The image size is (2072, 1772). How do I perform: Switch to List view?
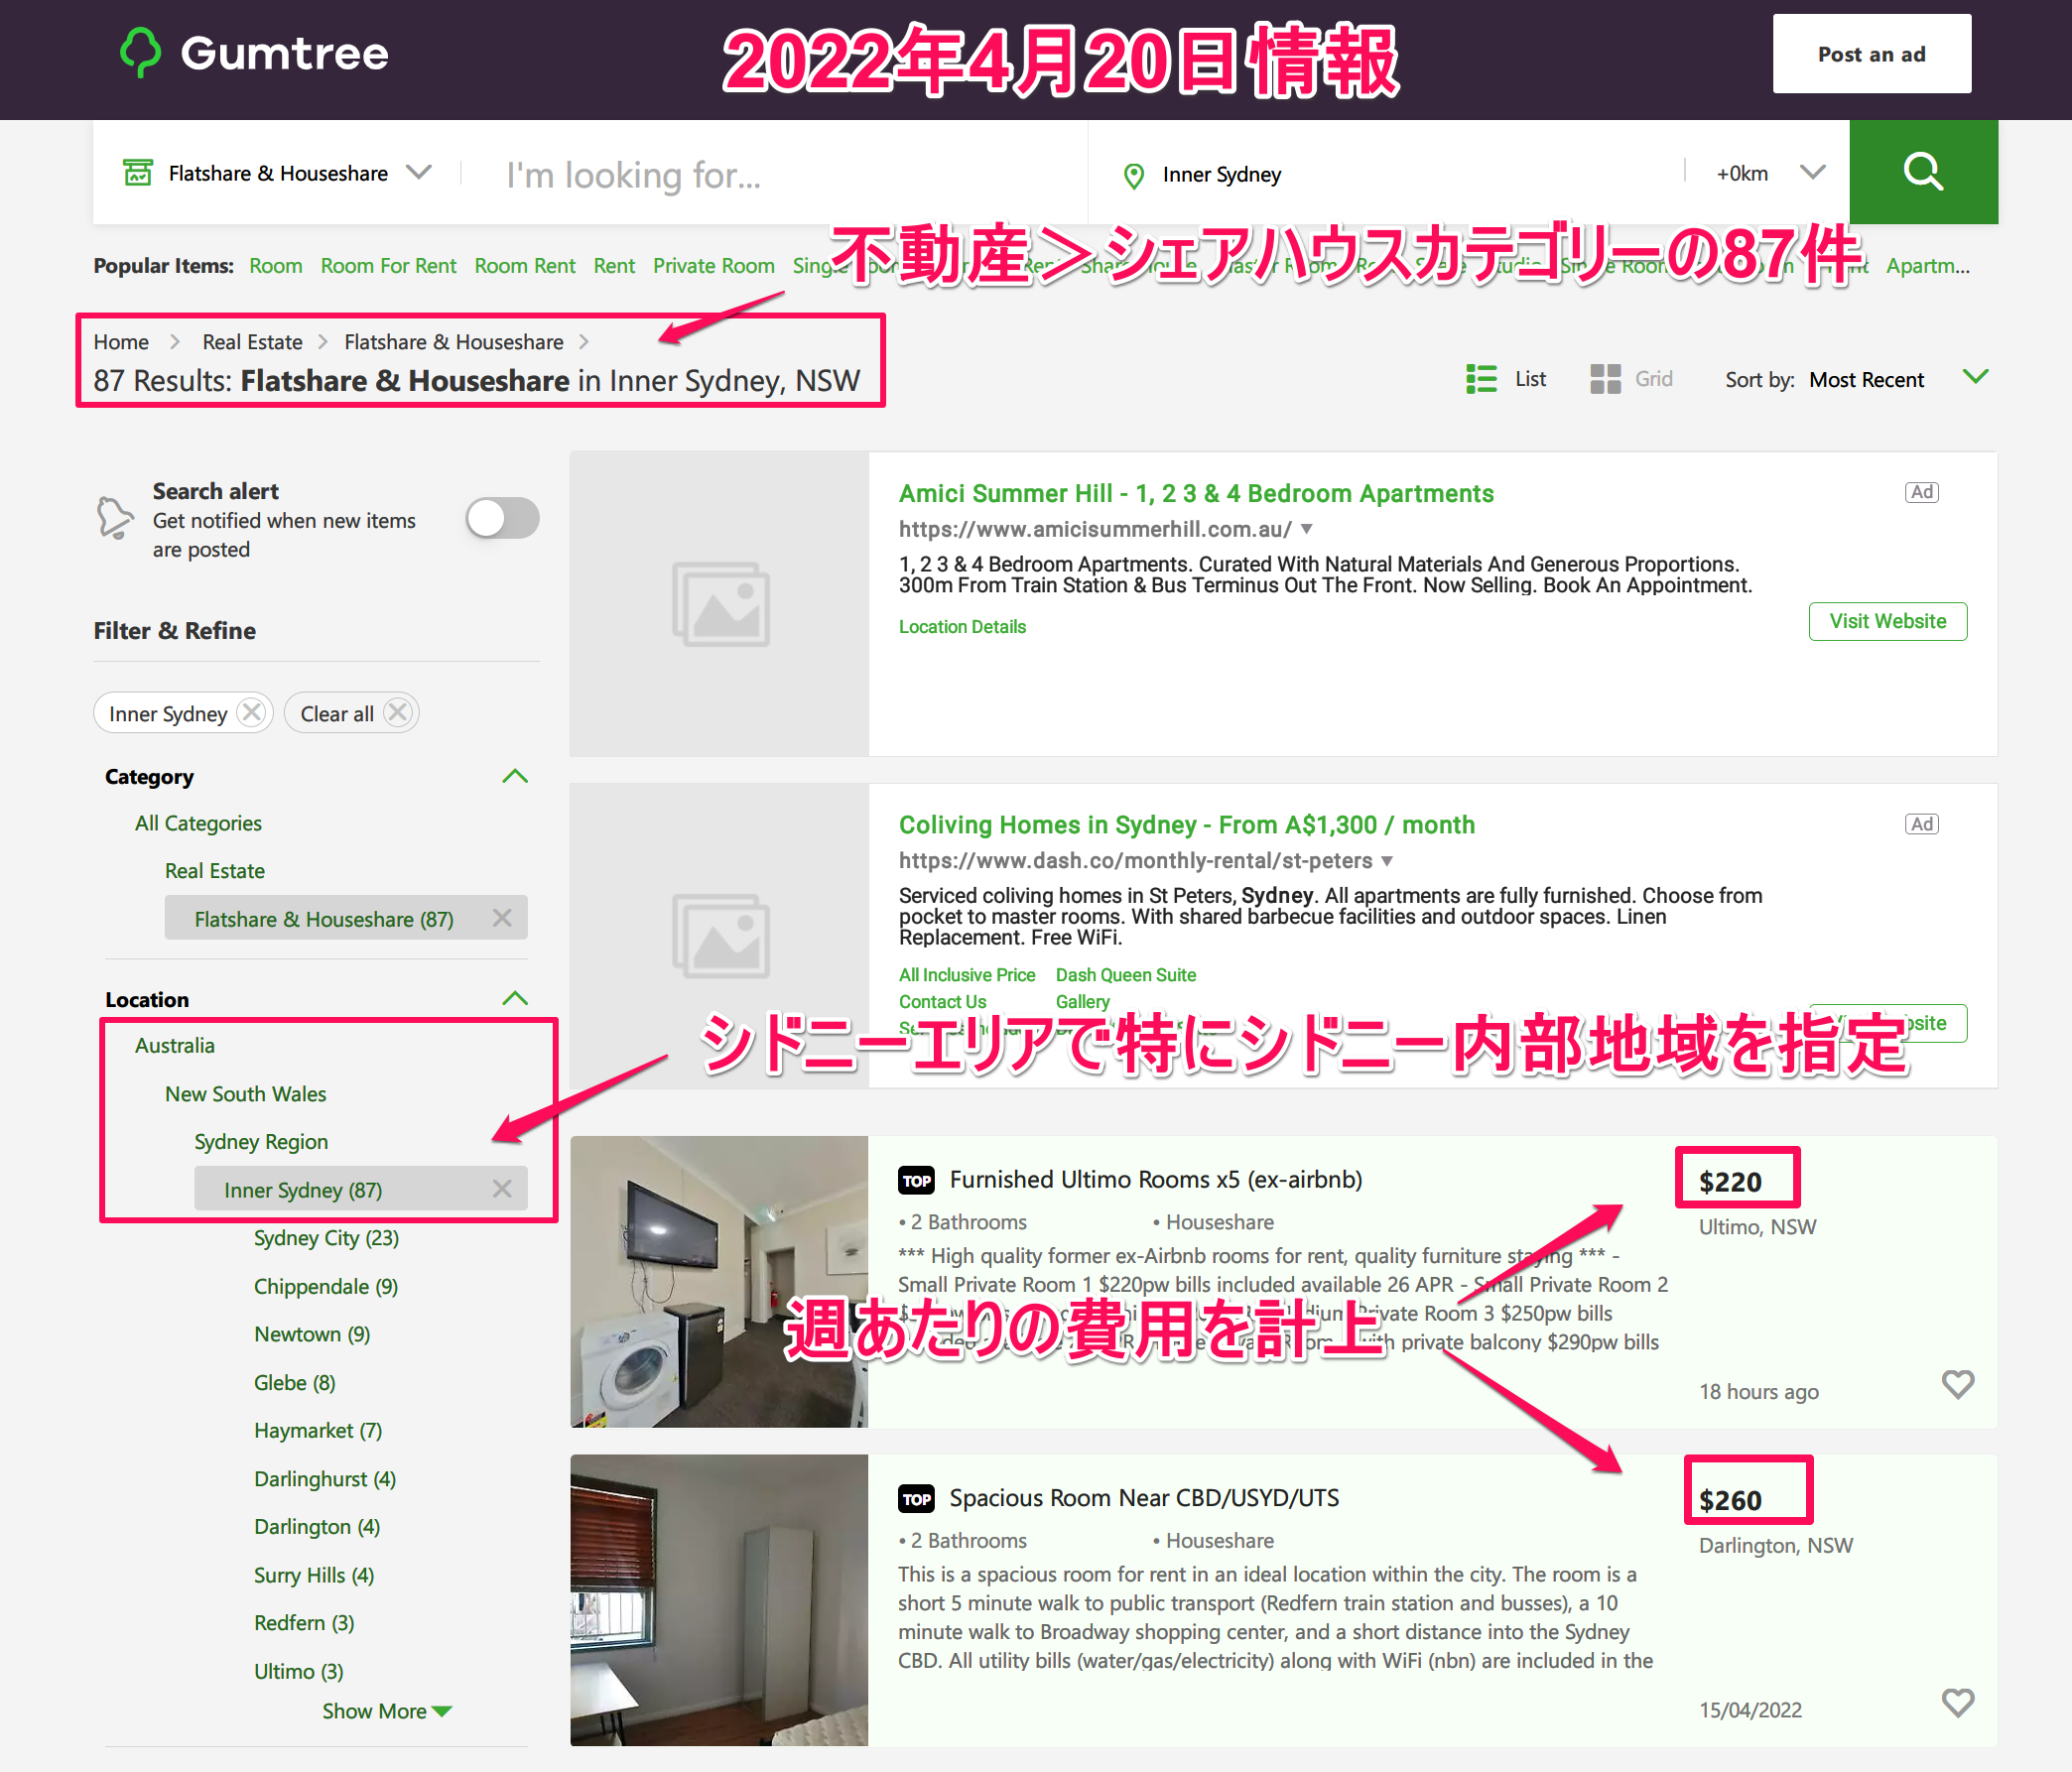(1506, 379)
